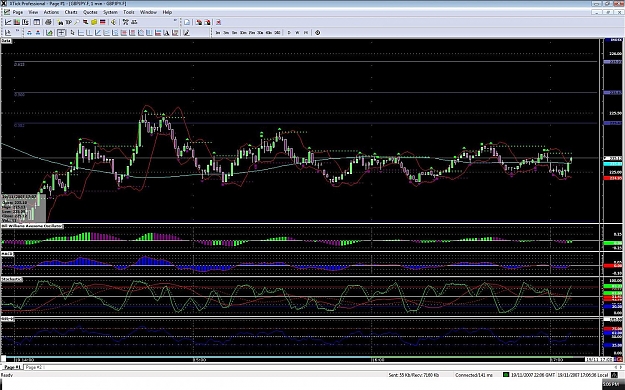Screen dimensions: 625x390
Task: Select the D daily timeframe button
Action: click(x=289, y=33)
